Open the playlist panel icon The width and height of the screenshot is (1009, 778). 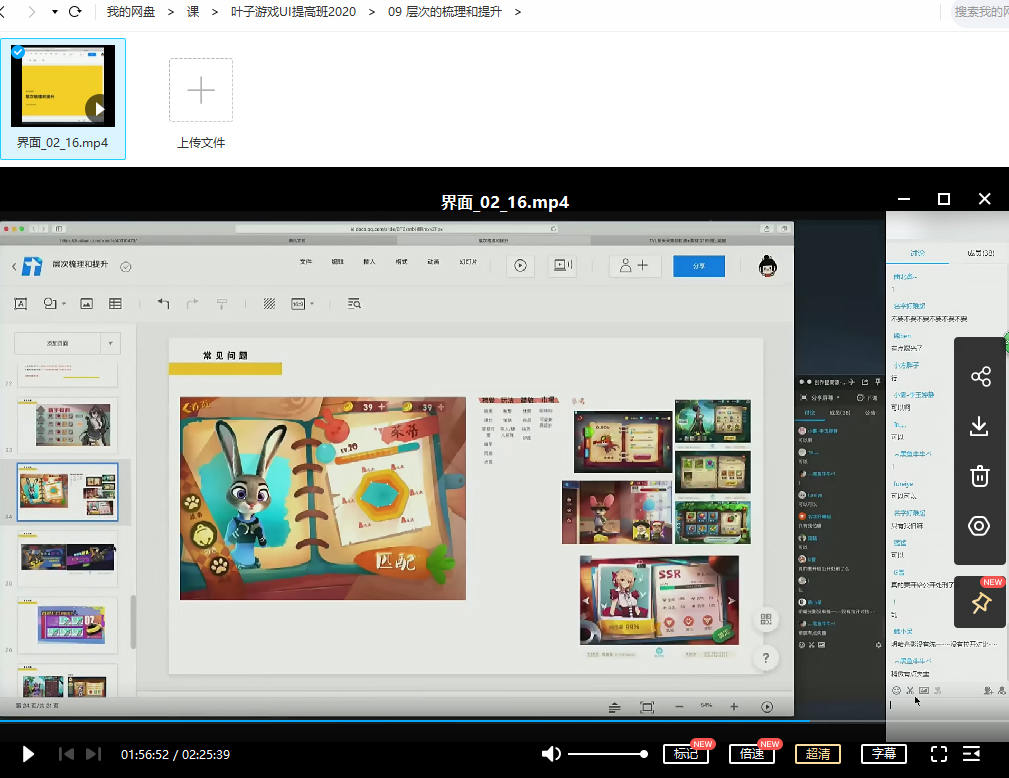tap(971, 754)
